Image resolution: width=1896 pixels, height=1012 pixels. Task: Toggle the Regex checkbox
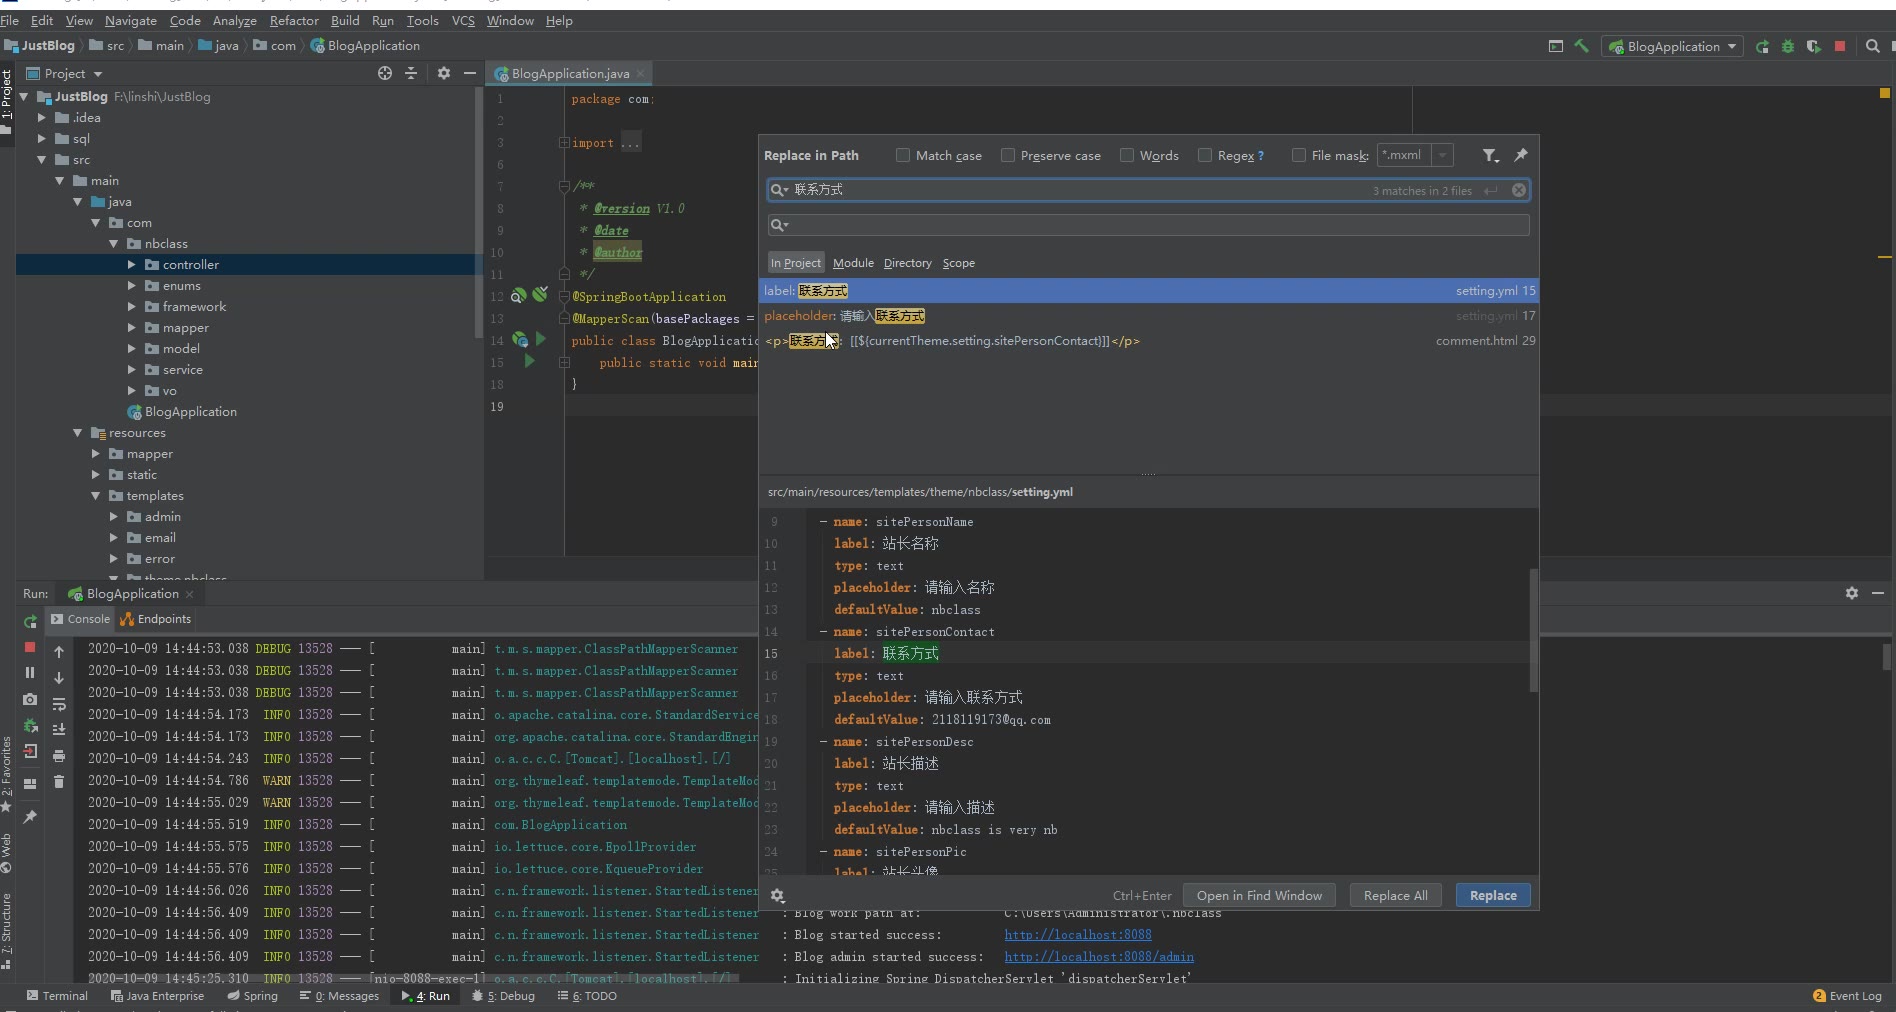tap(1205, 155)
